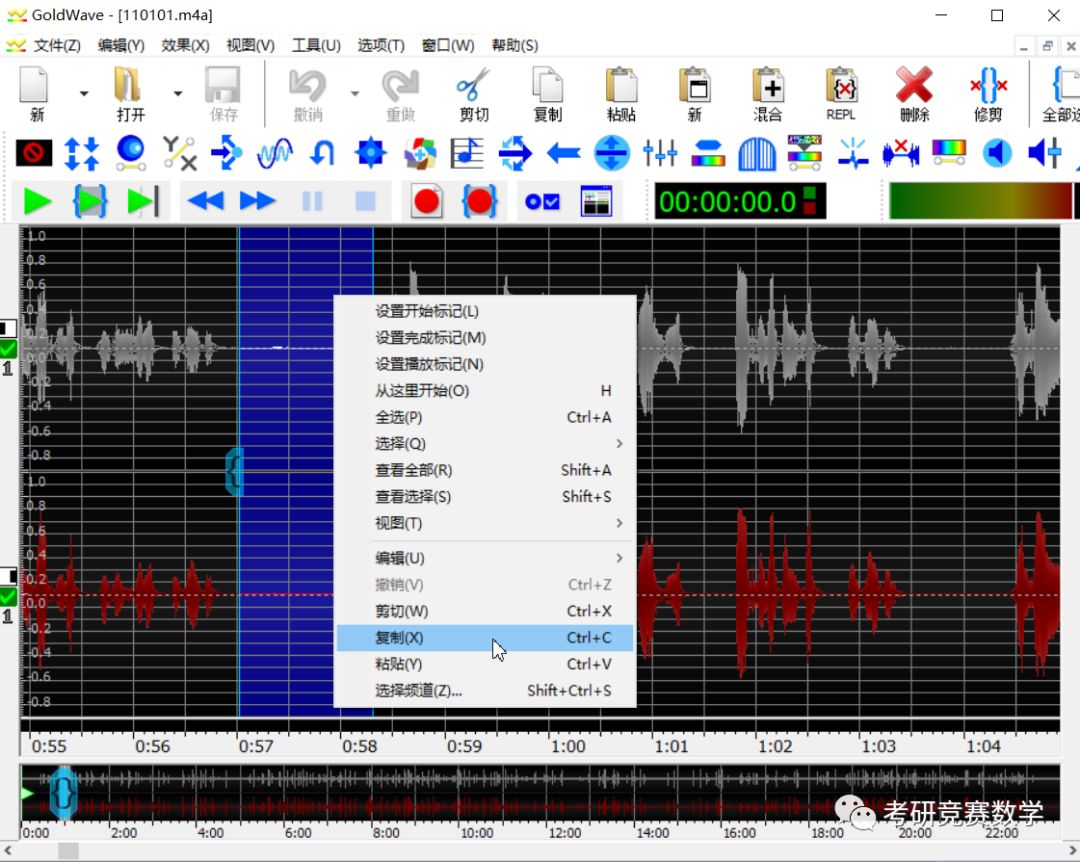
Task: Toggle the green checkmark for the lower red channel
Action: tap(8, 596)
